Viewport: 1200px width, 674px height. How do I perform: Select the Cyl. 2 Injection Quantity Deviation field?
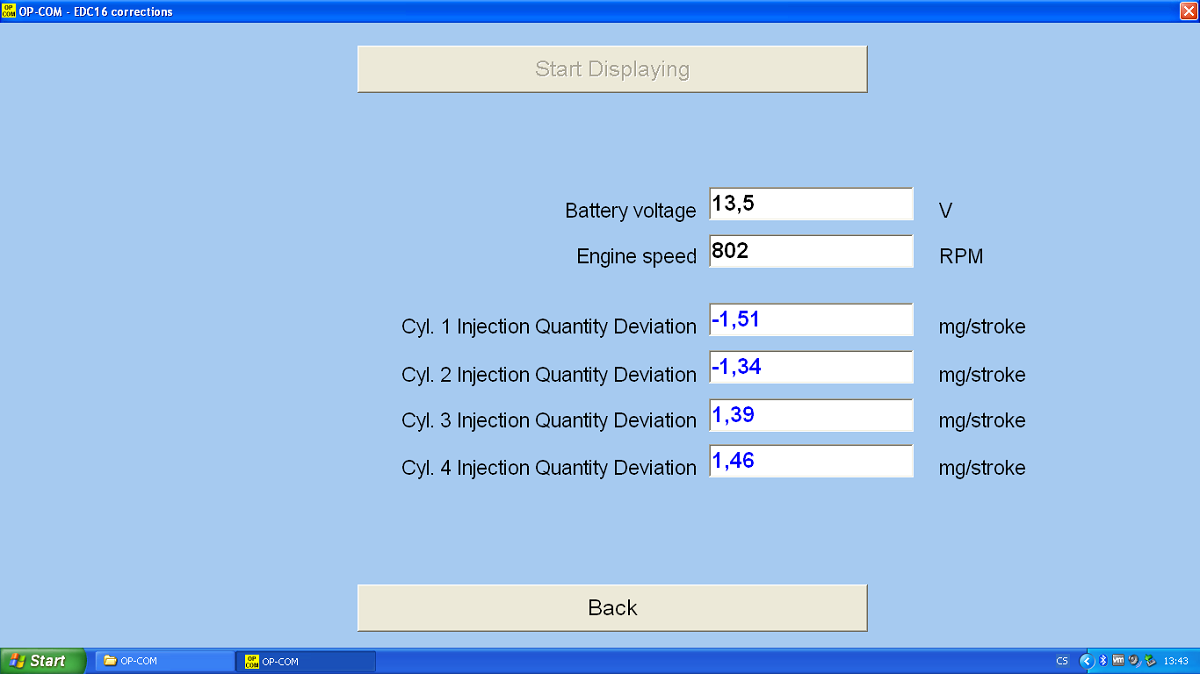click(x=810, y=368)
